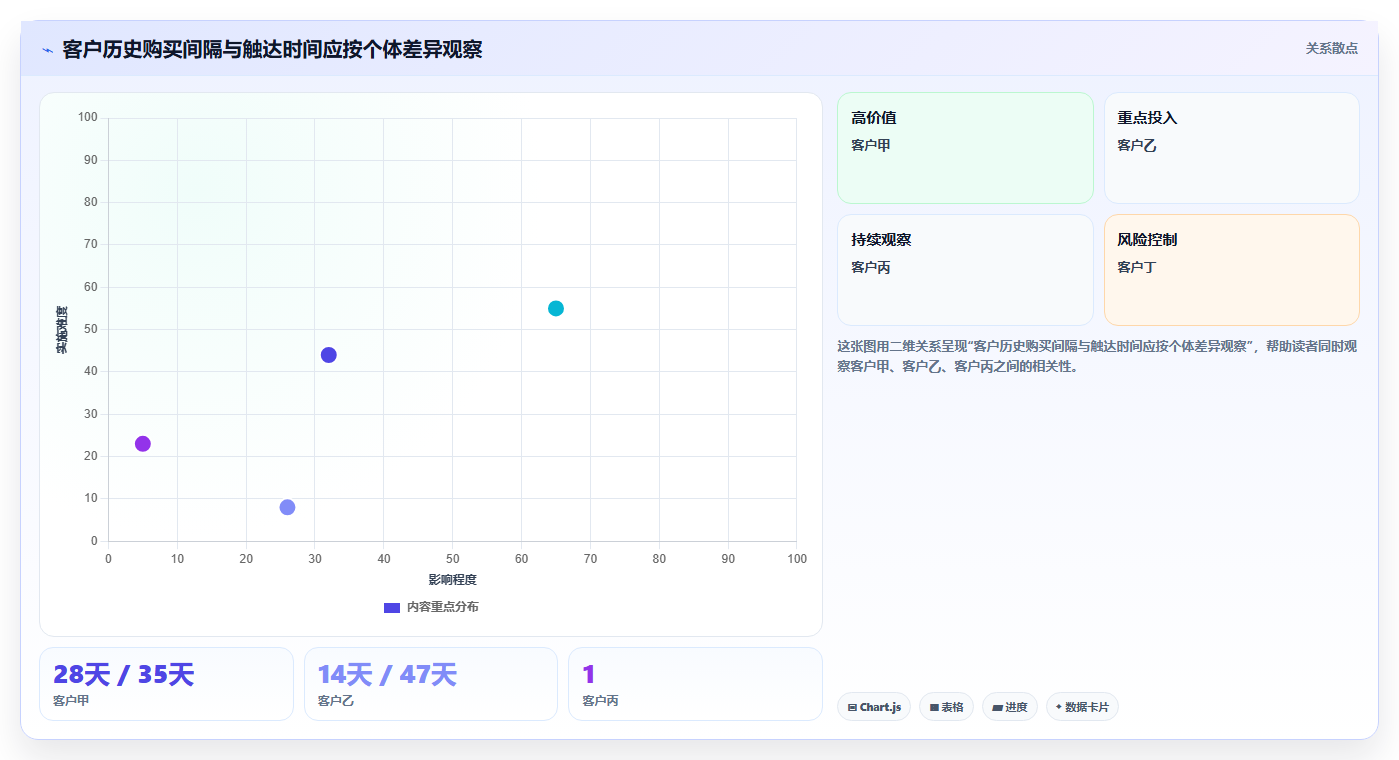
Task: Click the 表格 tag
Action: 946,707
